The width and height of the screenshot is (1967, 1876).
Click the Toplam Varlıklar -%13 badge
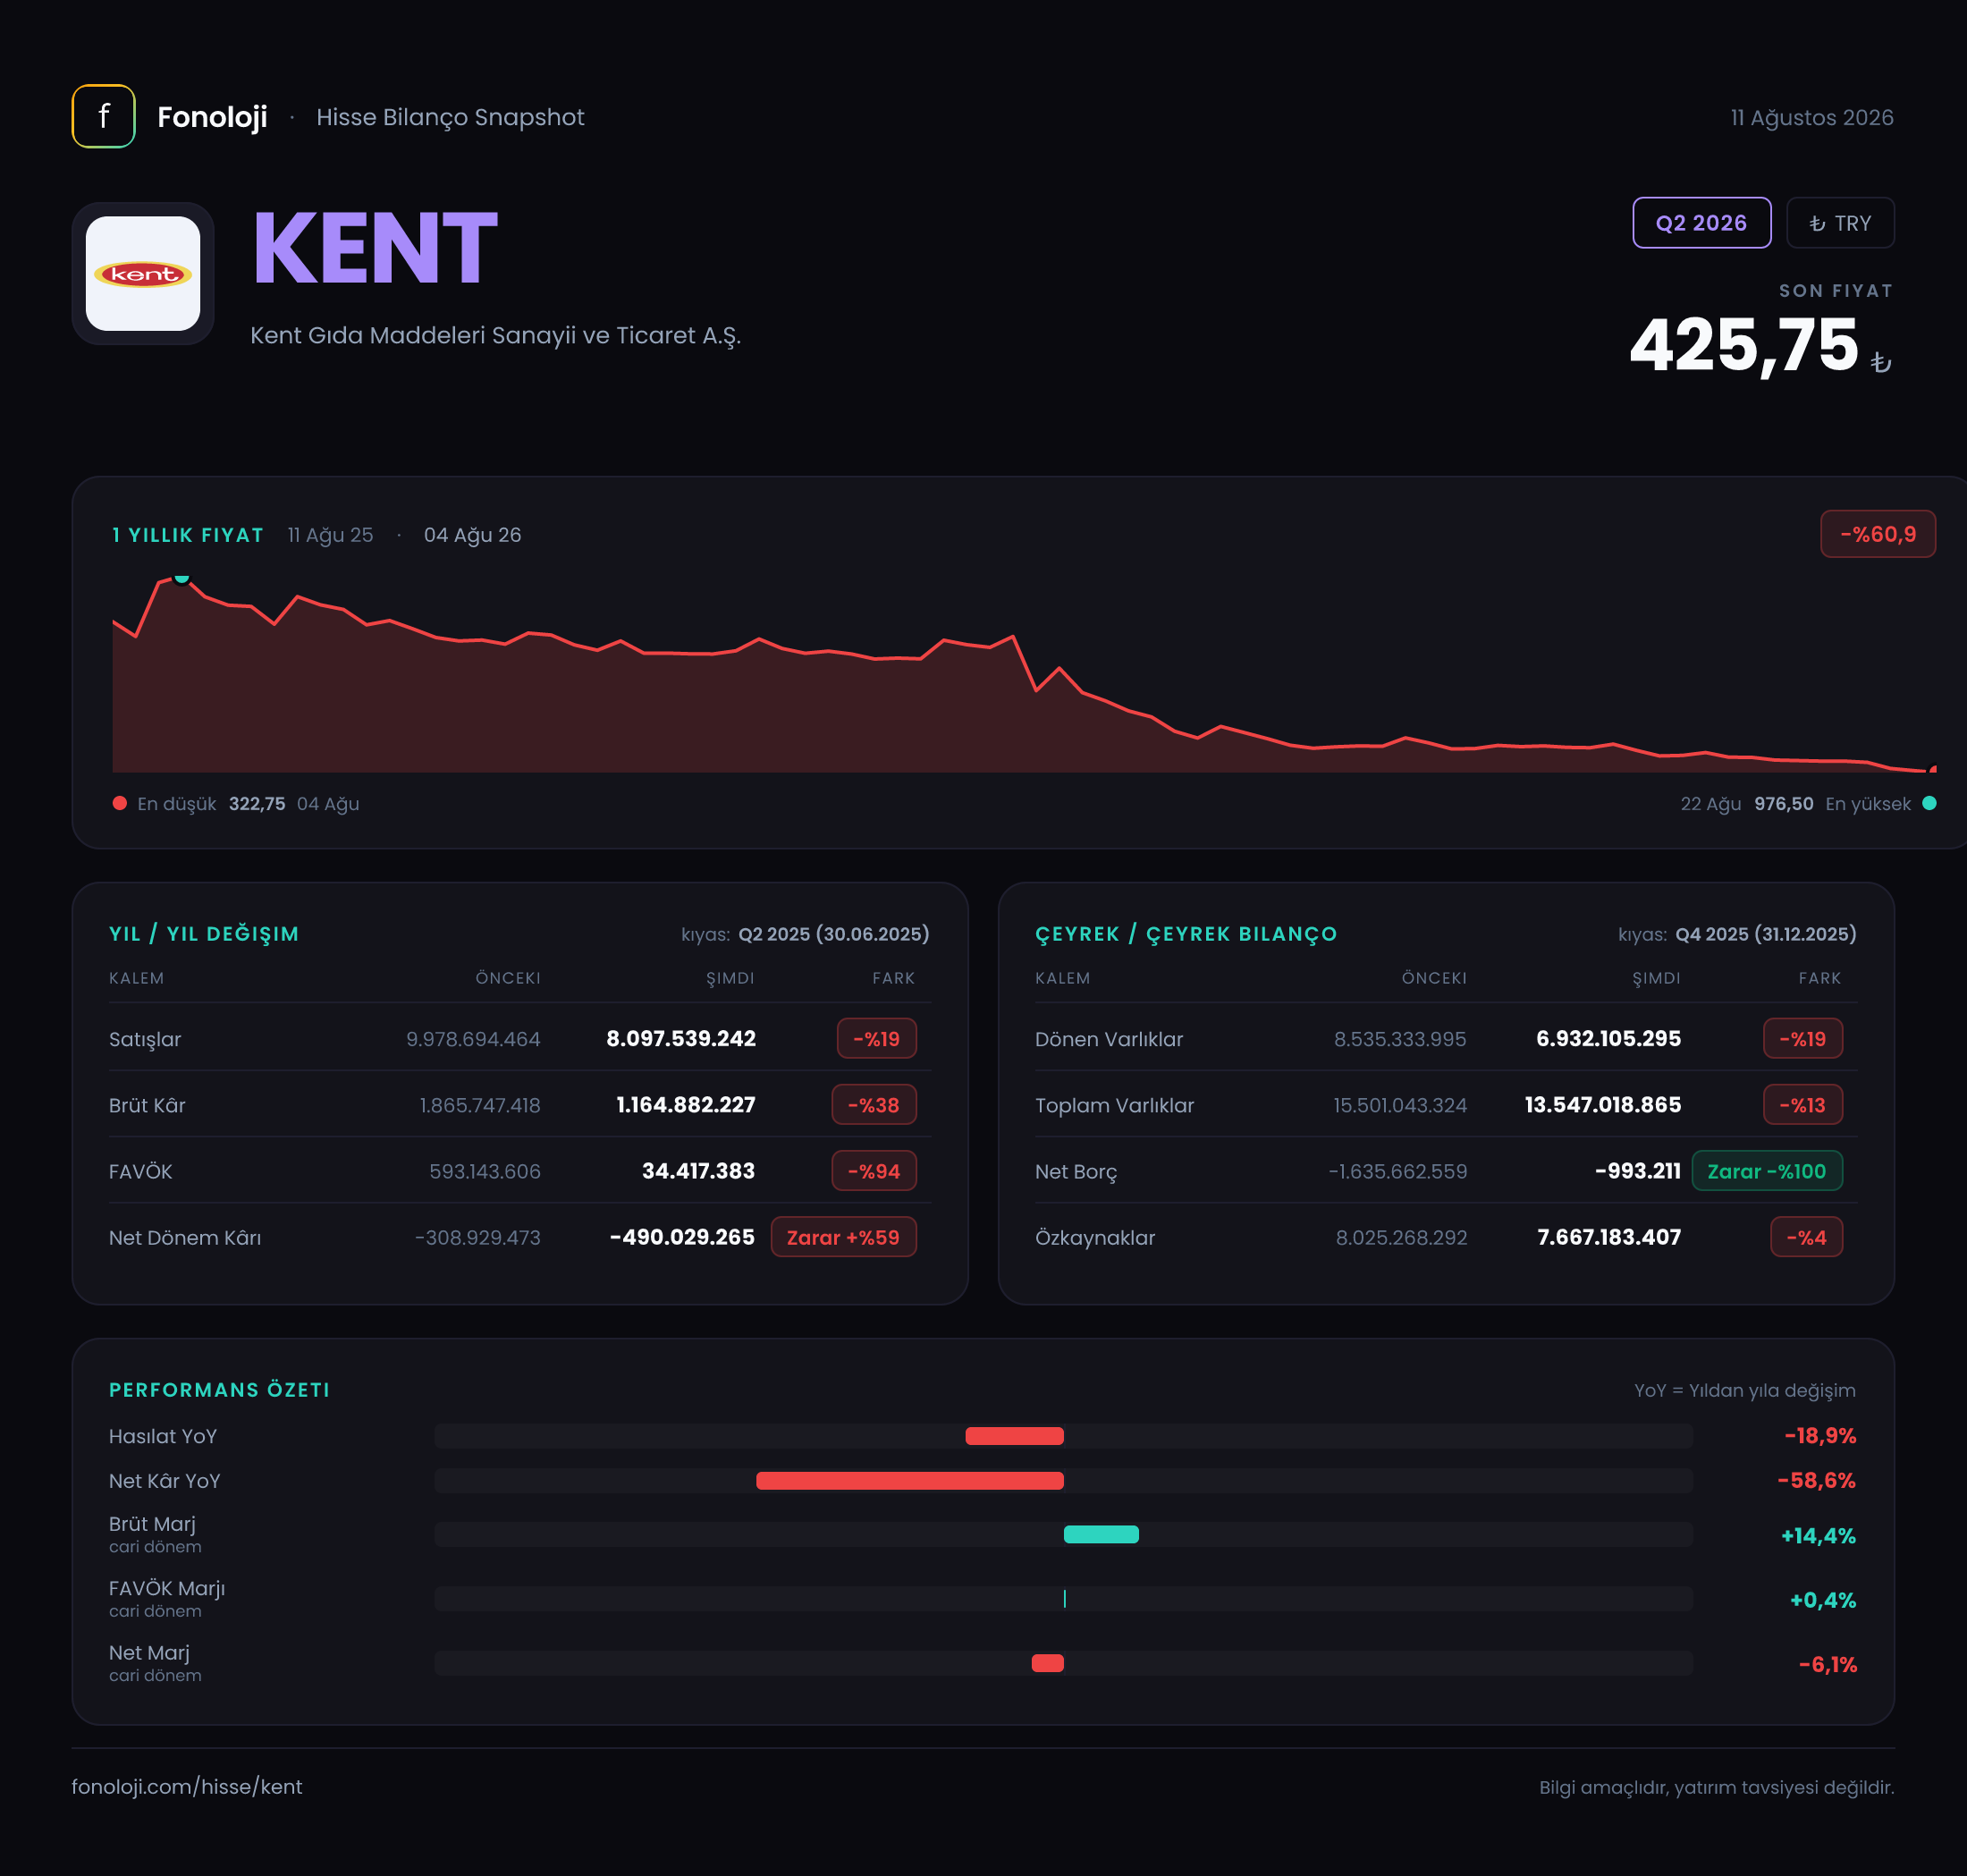[1802, 1104]
